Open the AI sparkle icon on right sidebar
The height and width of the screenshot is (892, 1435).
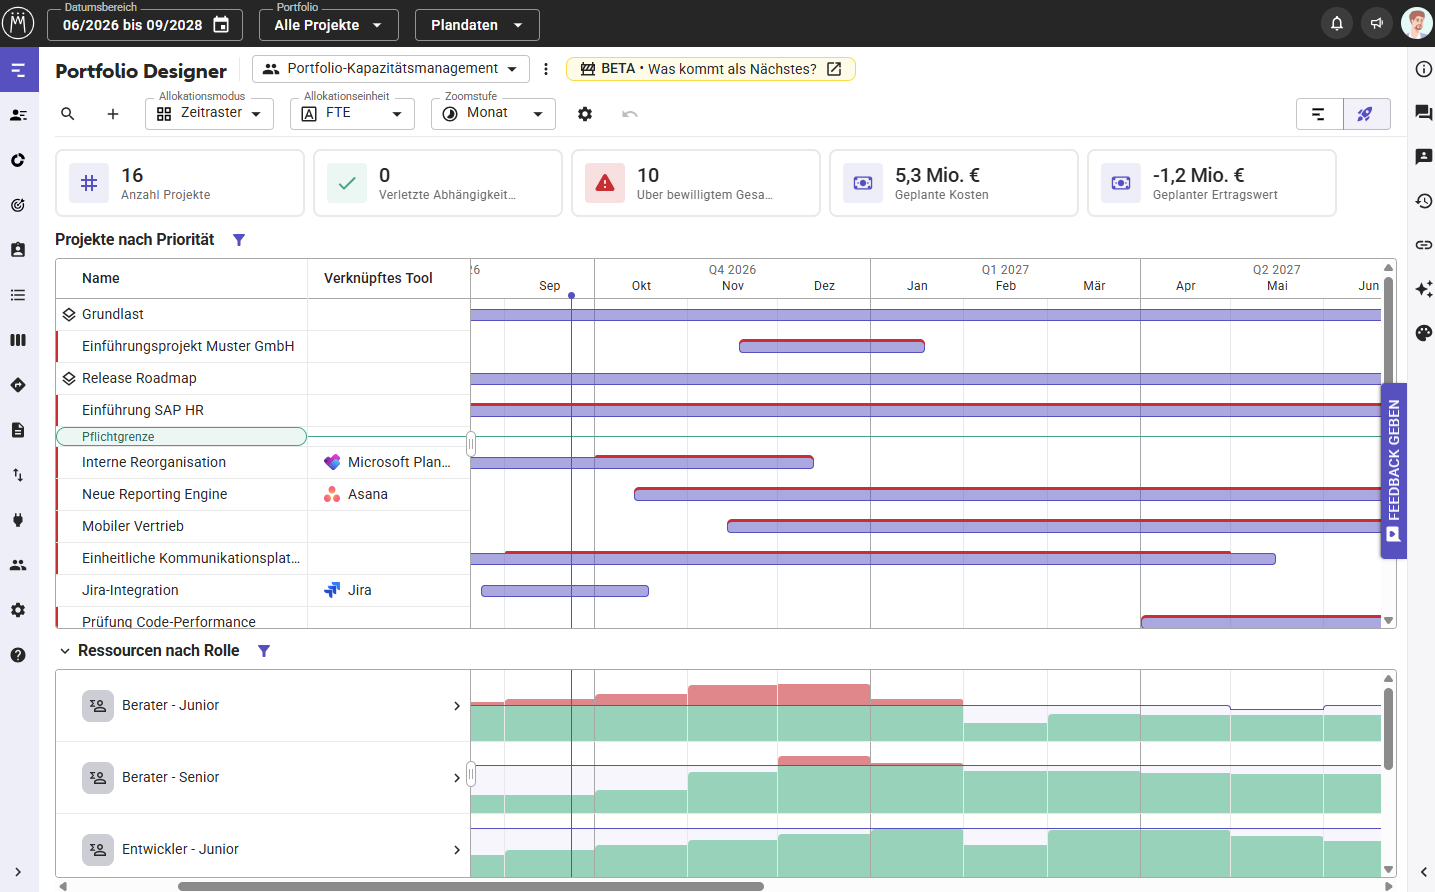pos(1424,289)
